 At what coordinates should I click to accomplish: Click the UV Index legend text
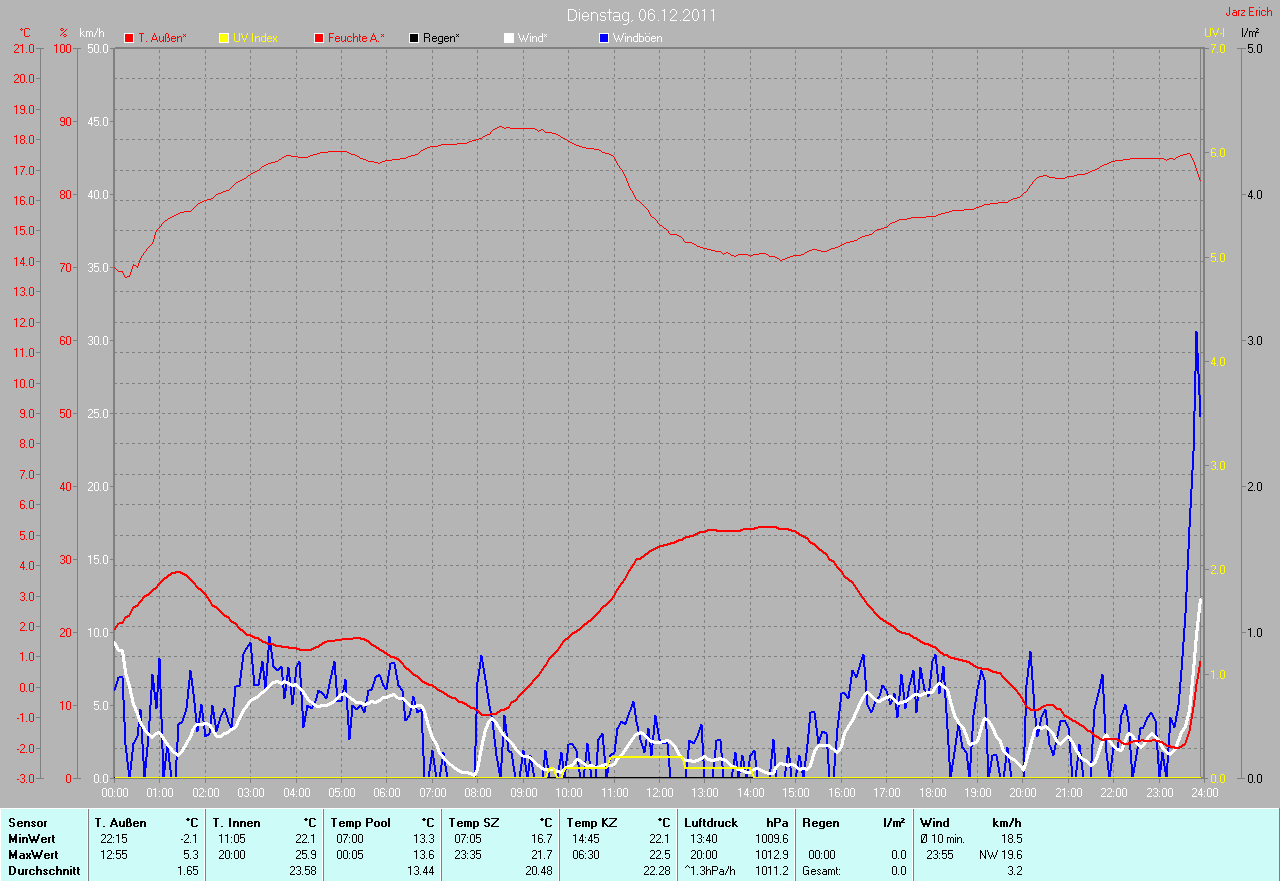[255, 38]
